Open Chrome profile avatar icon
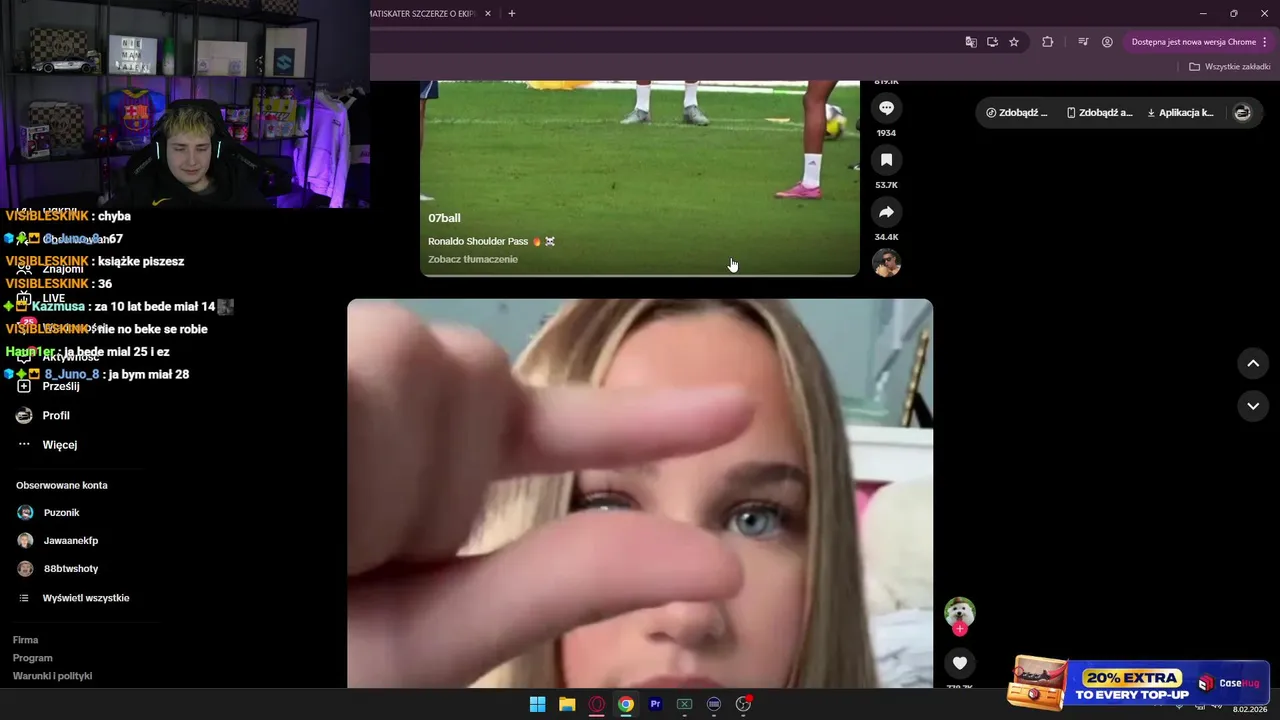Screen dimensions: 1280x720 (x=1107, y=42)
